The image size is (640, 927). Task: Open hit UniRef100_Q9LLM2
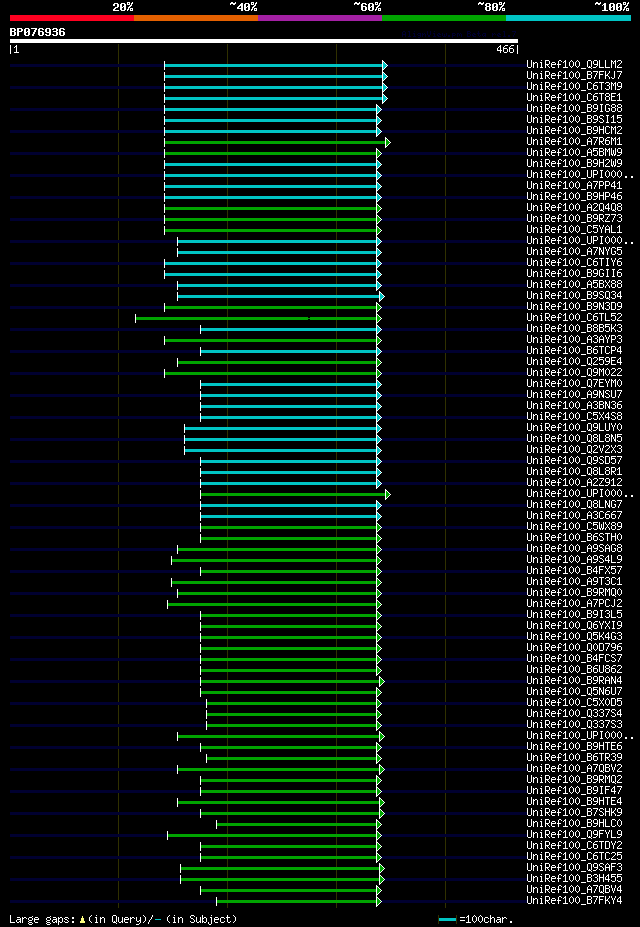[574, 64]
